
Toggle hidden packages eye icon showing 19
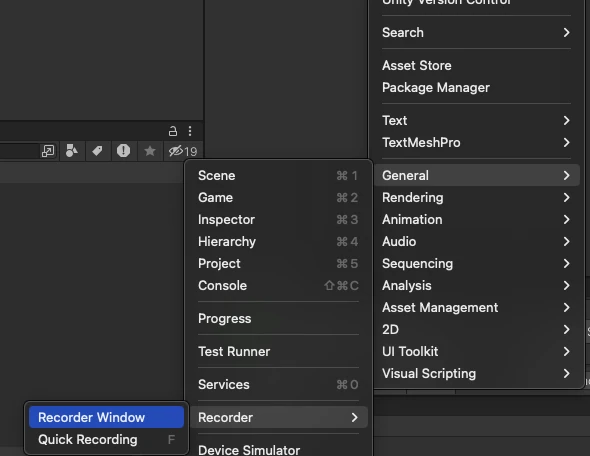coord(183,151)
